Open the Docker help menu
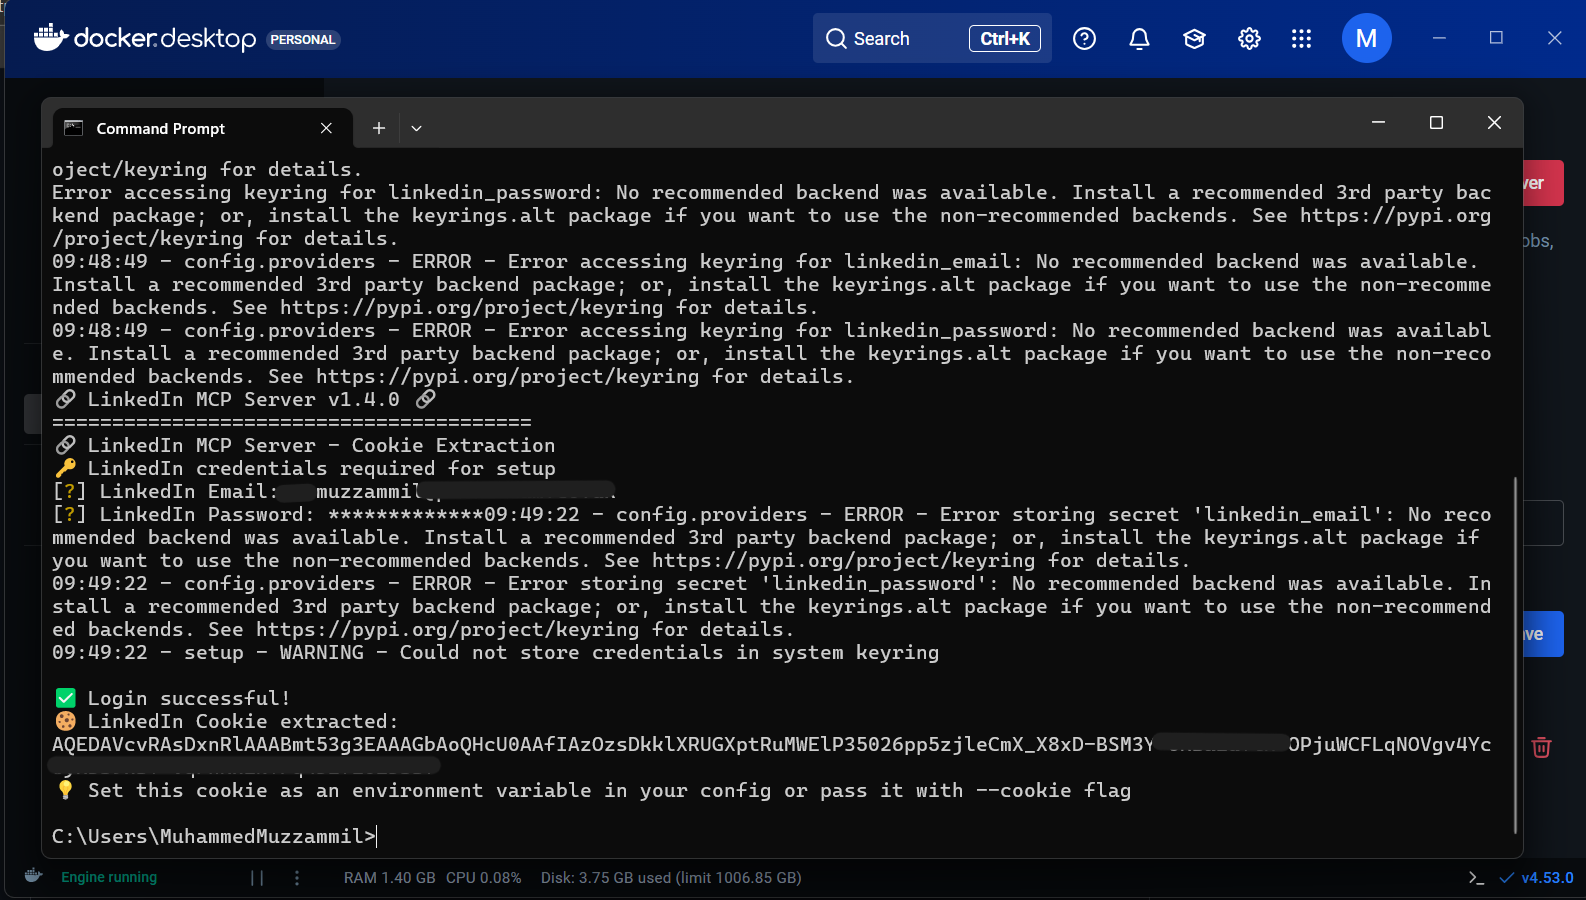The height and width of the screenshot is (900, 1586). pyautogui.click(x=1084, y=39)
